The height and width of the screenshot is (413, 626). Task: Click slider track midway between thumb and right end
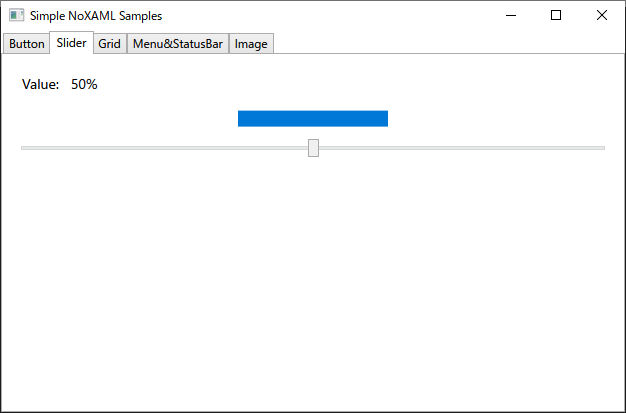[462, 148]
